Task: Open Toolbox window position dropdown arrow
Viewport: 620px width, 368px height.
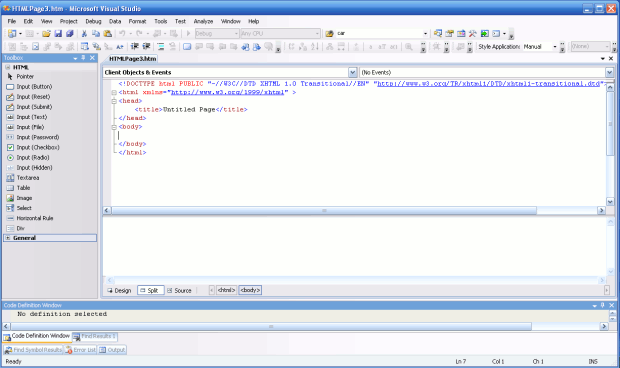Action: (75, 58)
